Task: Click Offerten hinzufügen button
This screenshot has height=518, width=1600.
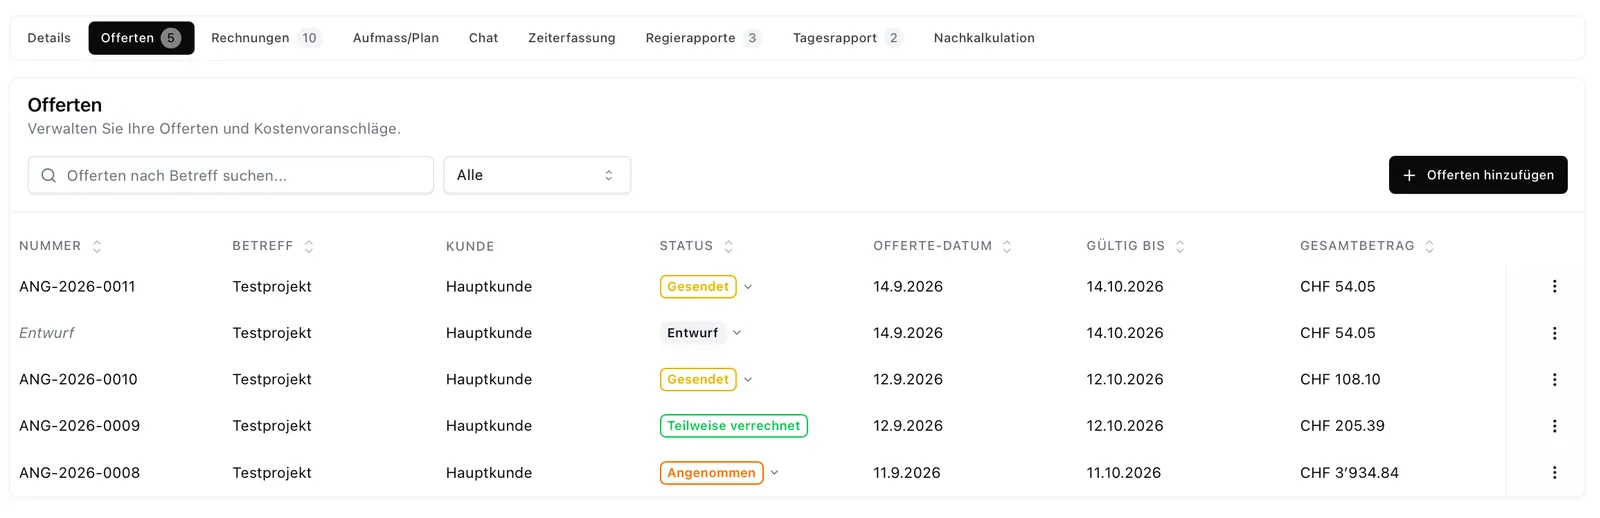Action: (1478, 175)
